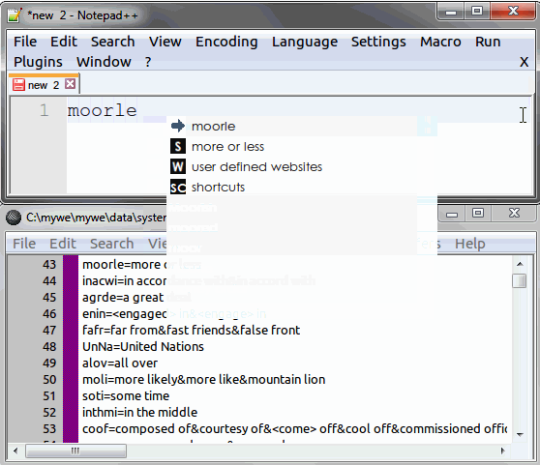
Task: Open Help menu in the lower editor window
Action: click(x=470, y=244)
